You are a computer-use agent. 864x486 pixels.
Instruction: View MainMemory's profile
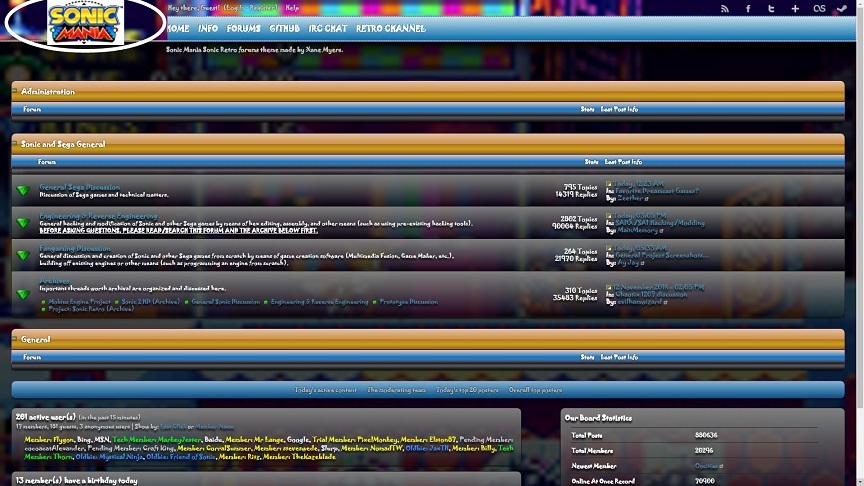(638, 230)
